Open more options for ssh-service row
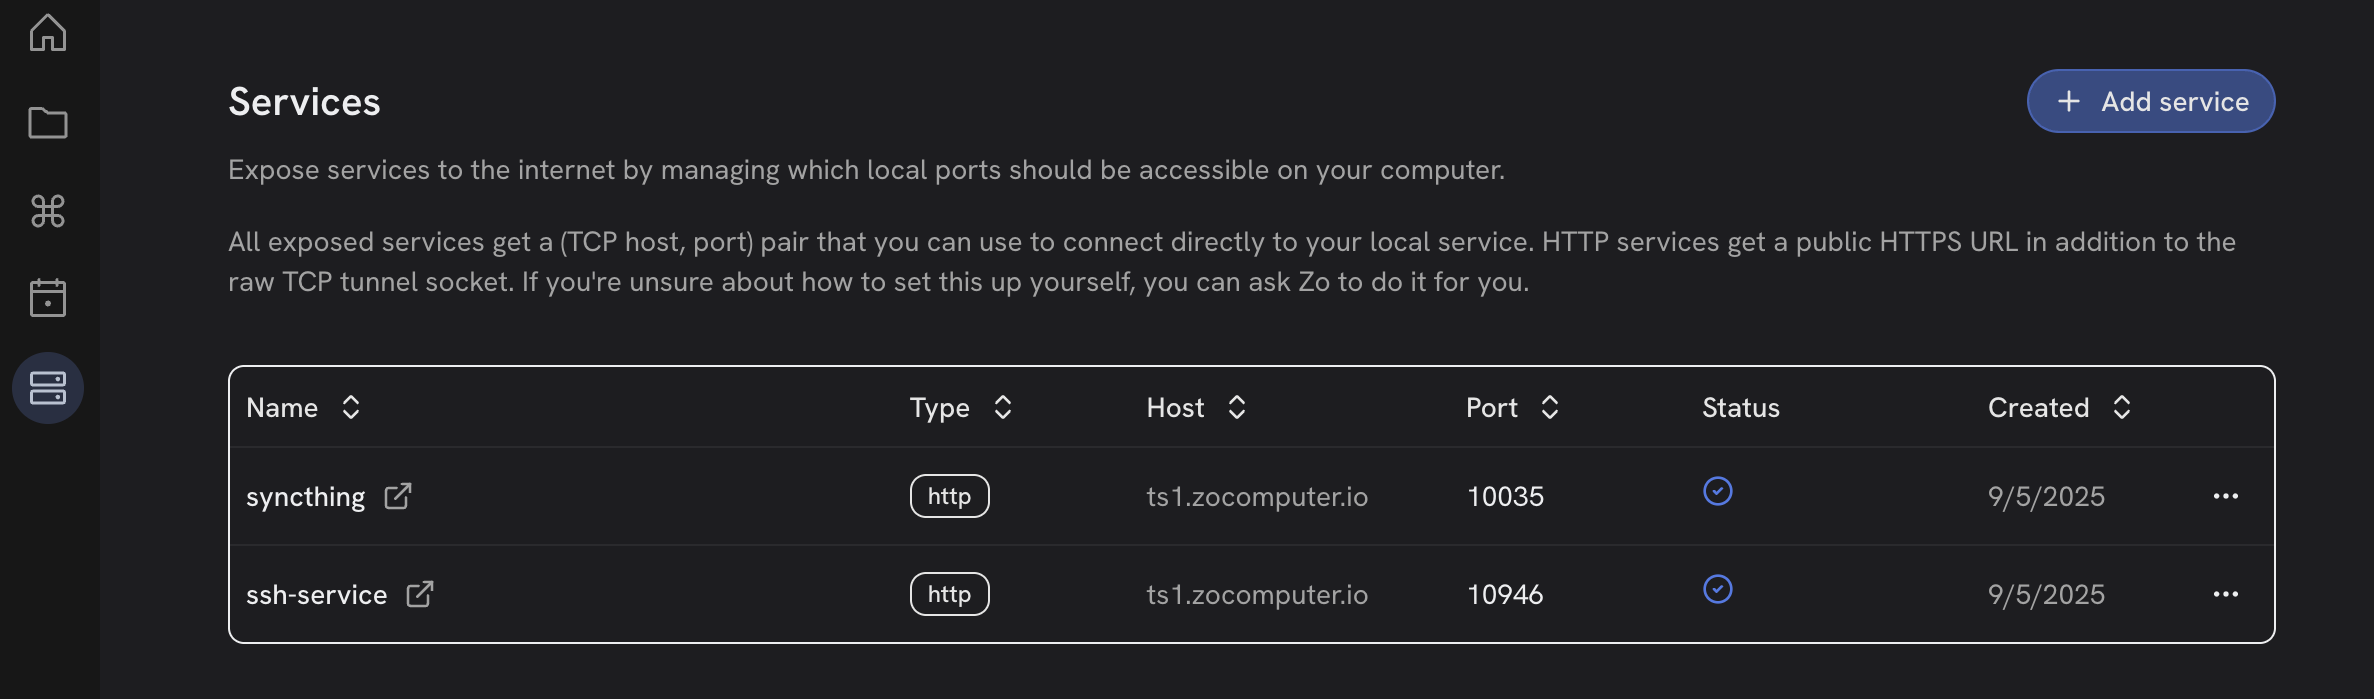The height and width of the screenshot is (699, 2374). click(2226, 594)
